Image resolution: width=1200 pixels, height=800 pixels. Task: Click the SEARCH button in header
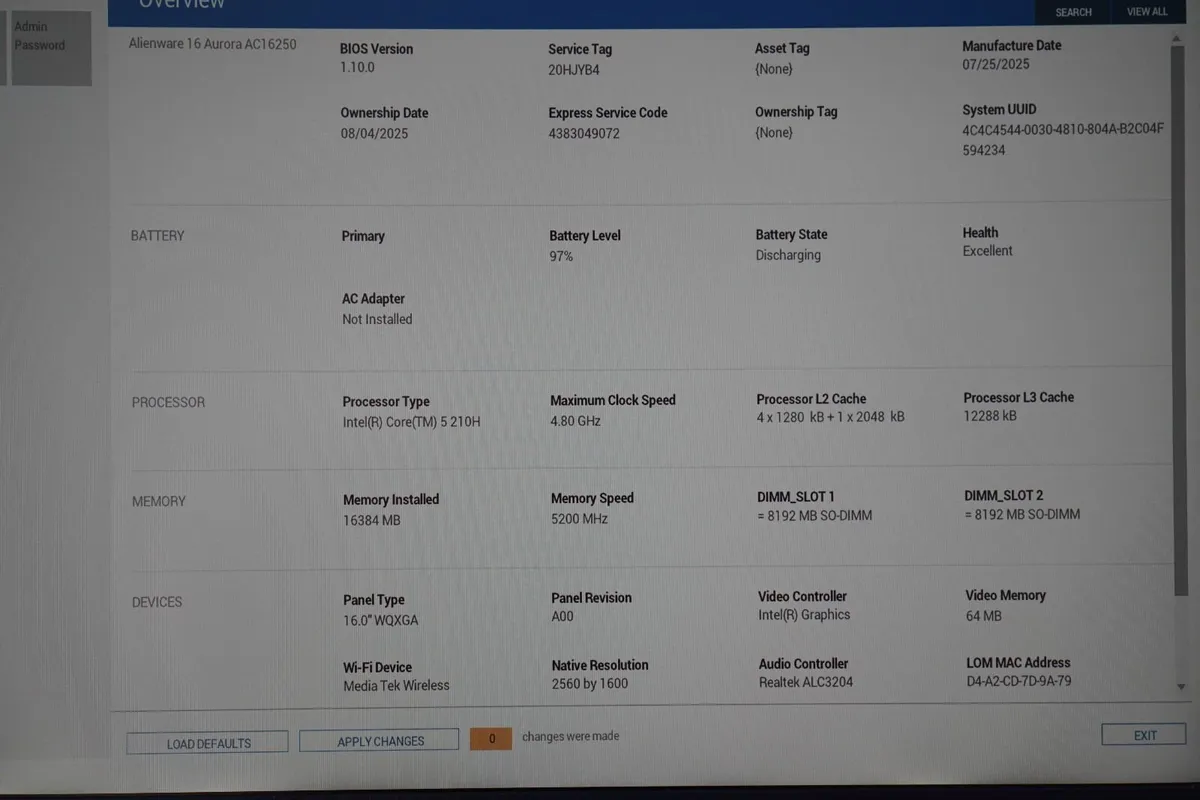[1073, 12]
